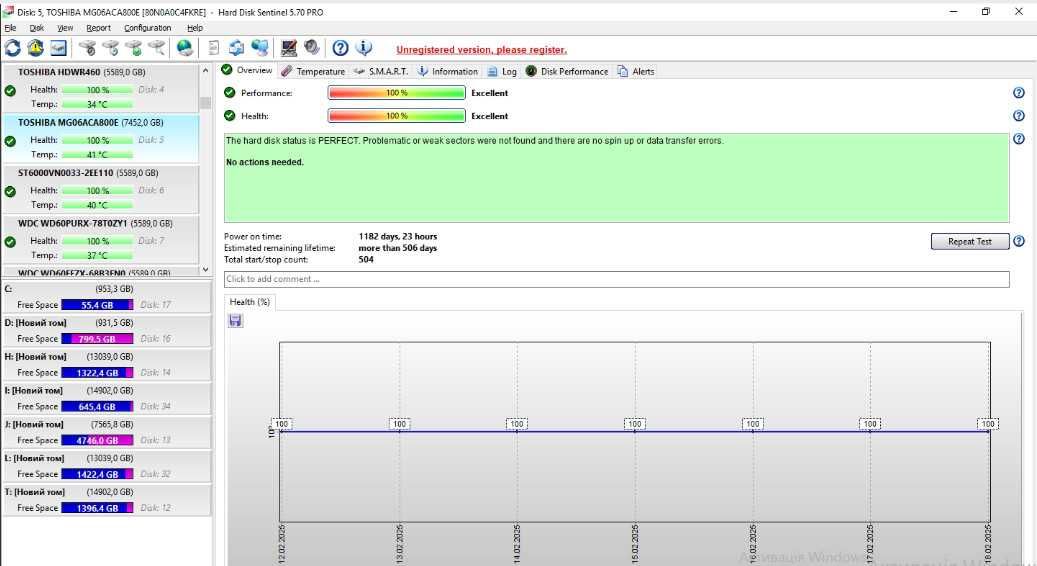Image resolution: width=1037 pixels, height=566 pixels.
Task: Click the help icon beside Repeat Test
Action: (x=1019, y=241)
